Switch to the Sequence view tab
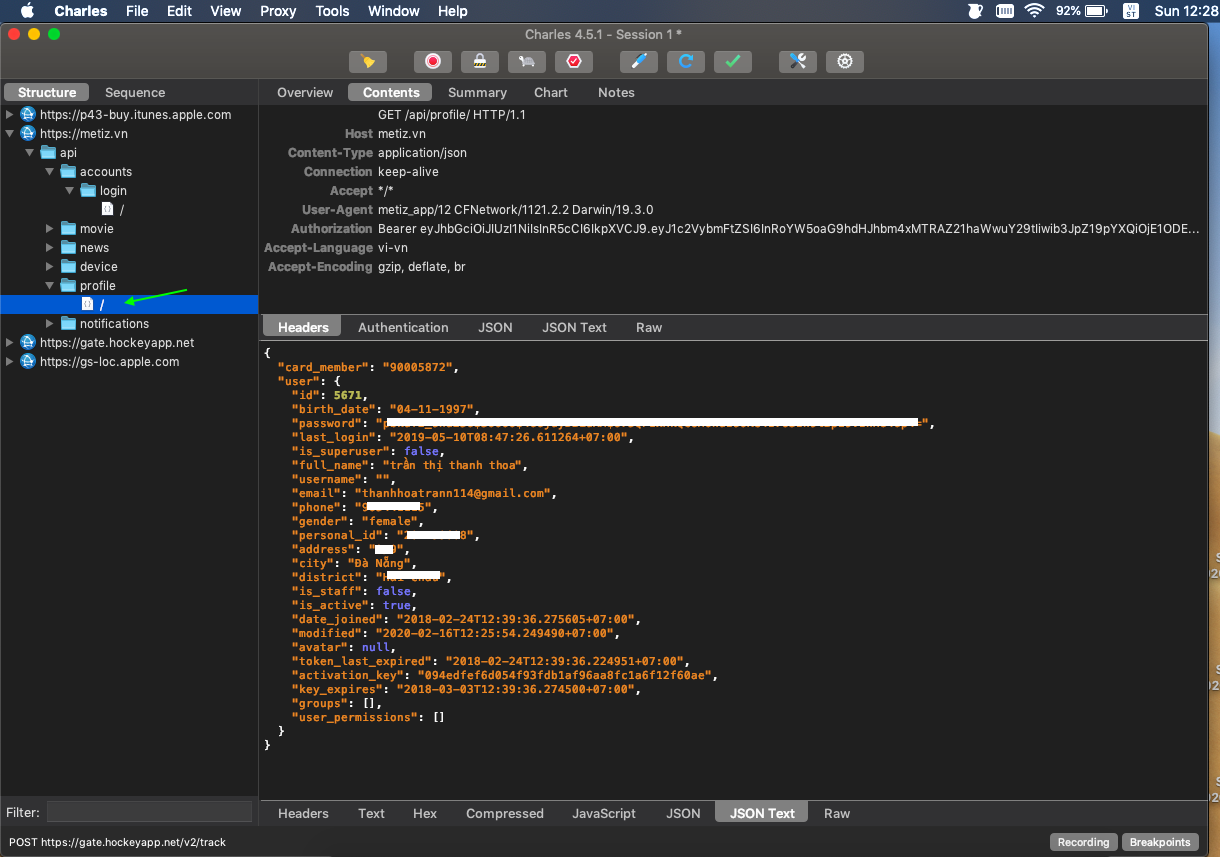Screen dimensions: 1220x857 (135, 92)
